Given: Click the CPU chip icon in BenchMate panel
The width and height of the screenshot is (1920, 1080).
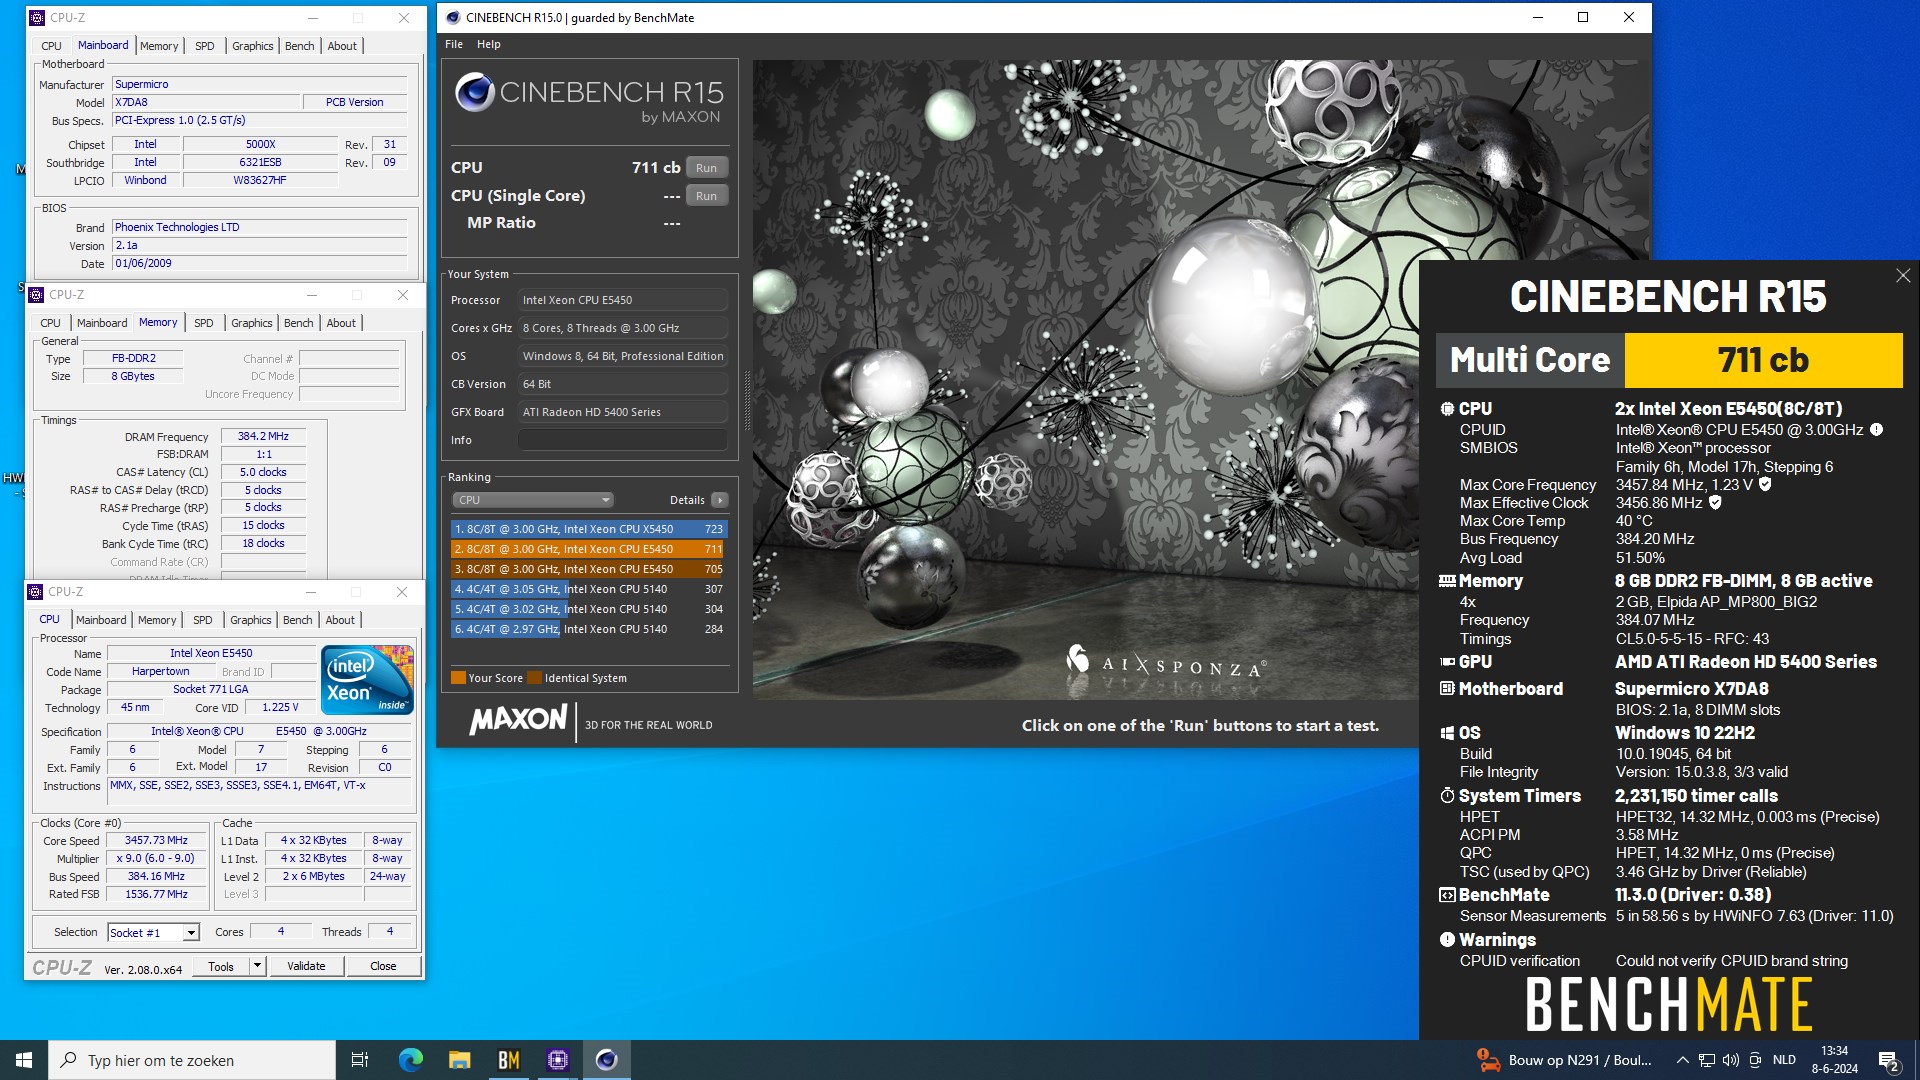Looking at the screenshot, I should click(x=1447, y=409).
